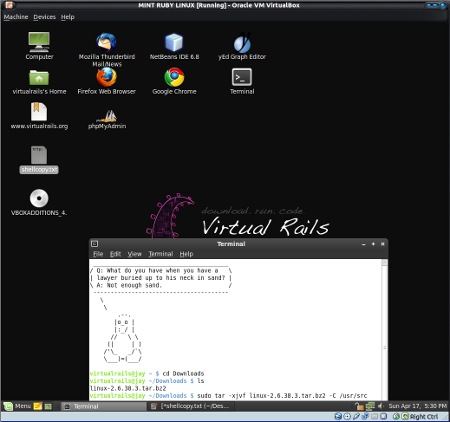
Task: Open the Terminal Edit menu
Action: (115, 254)
